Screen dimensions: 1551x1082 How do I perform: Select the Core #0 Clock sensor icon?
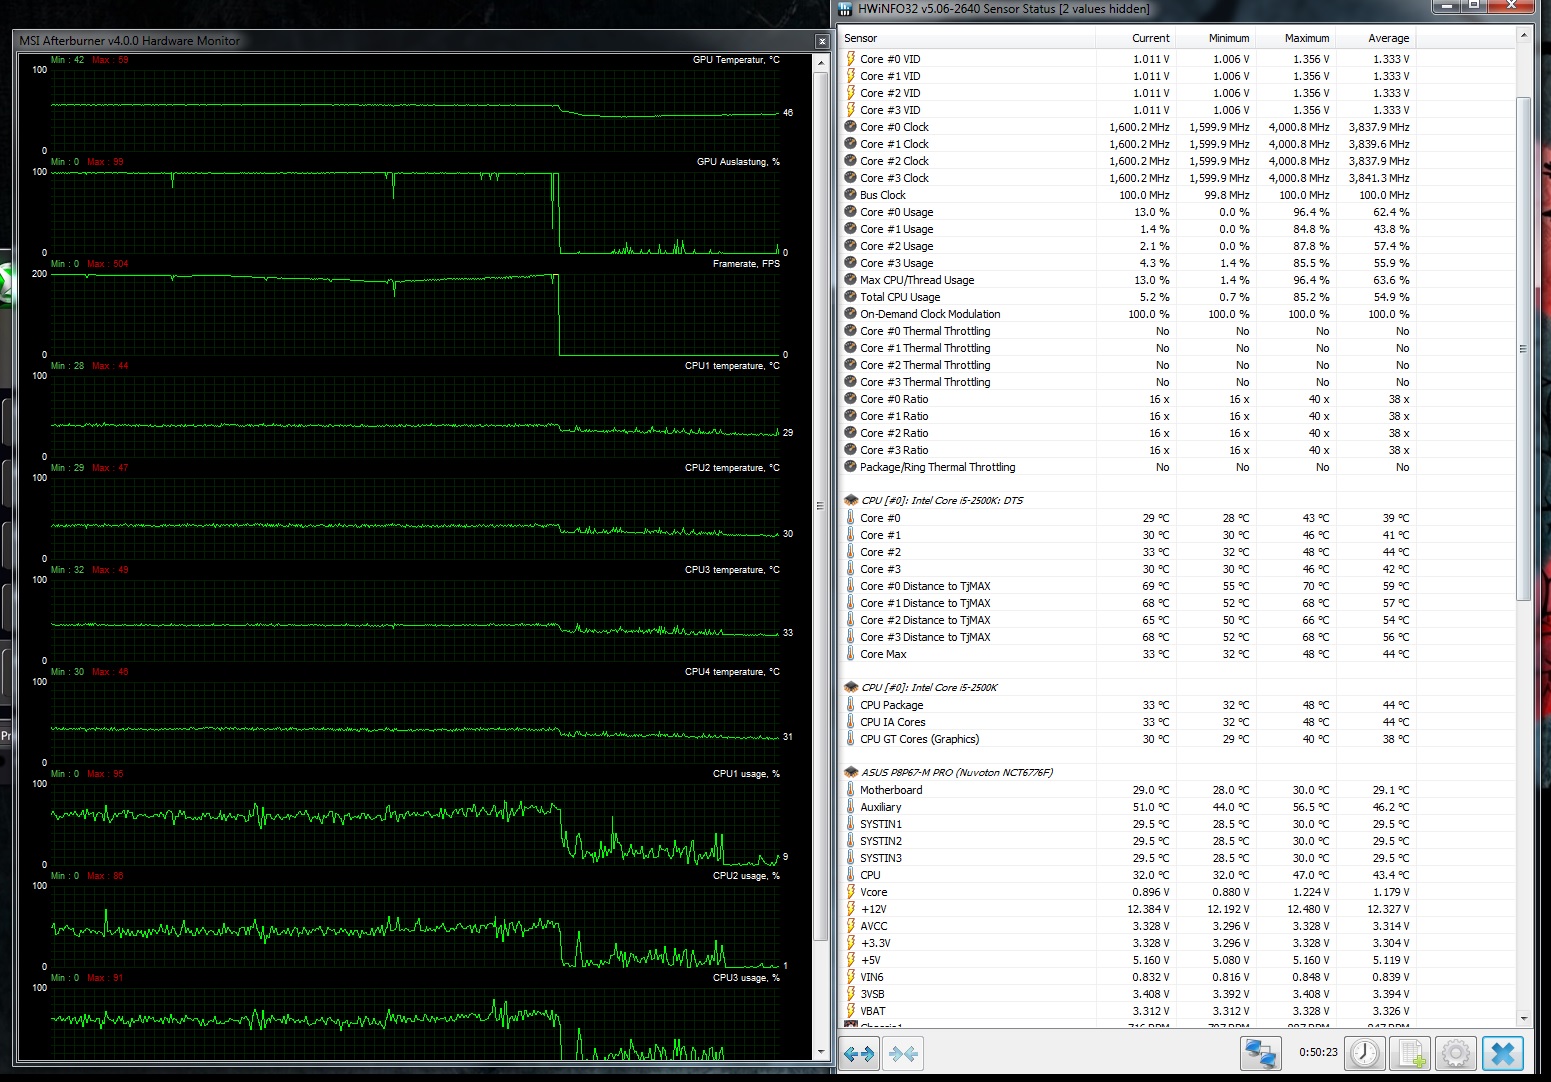(x=851, y=127)
